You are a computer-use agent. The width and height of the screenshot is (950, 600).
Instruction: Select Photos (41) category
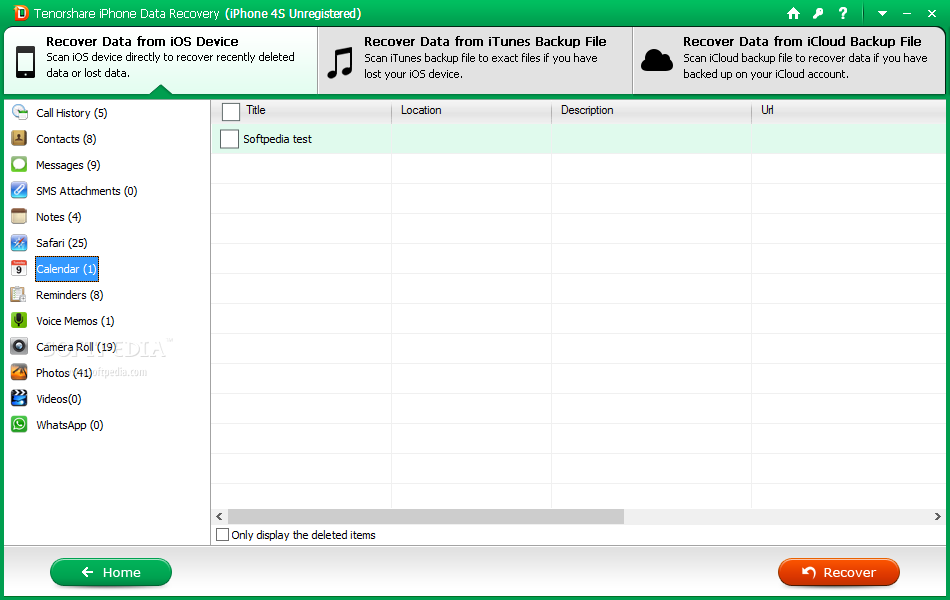(x=64, y=373)
